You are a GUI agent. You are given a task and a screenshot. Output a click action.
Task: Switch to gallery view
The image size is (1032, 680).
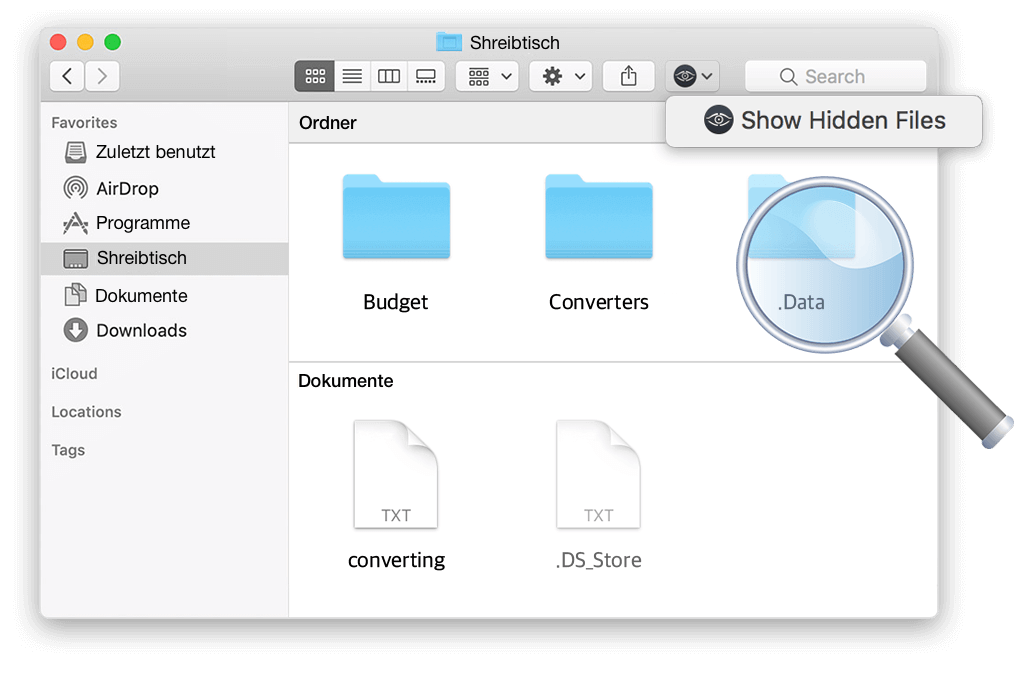426,76
